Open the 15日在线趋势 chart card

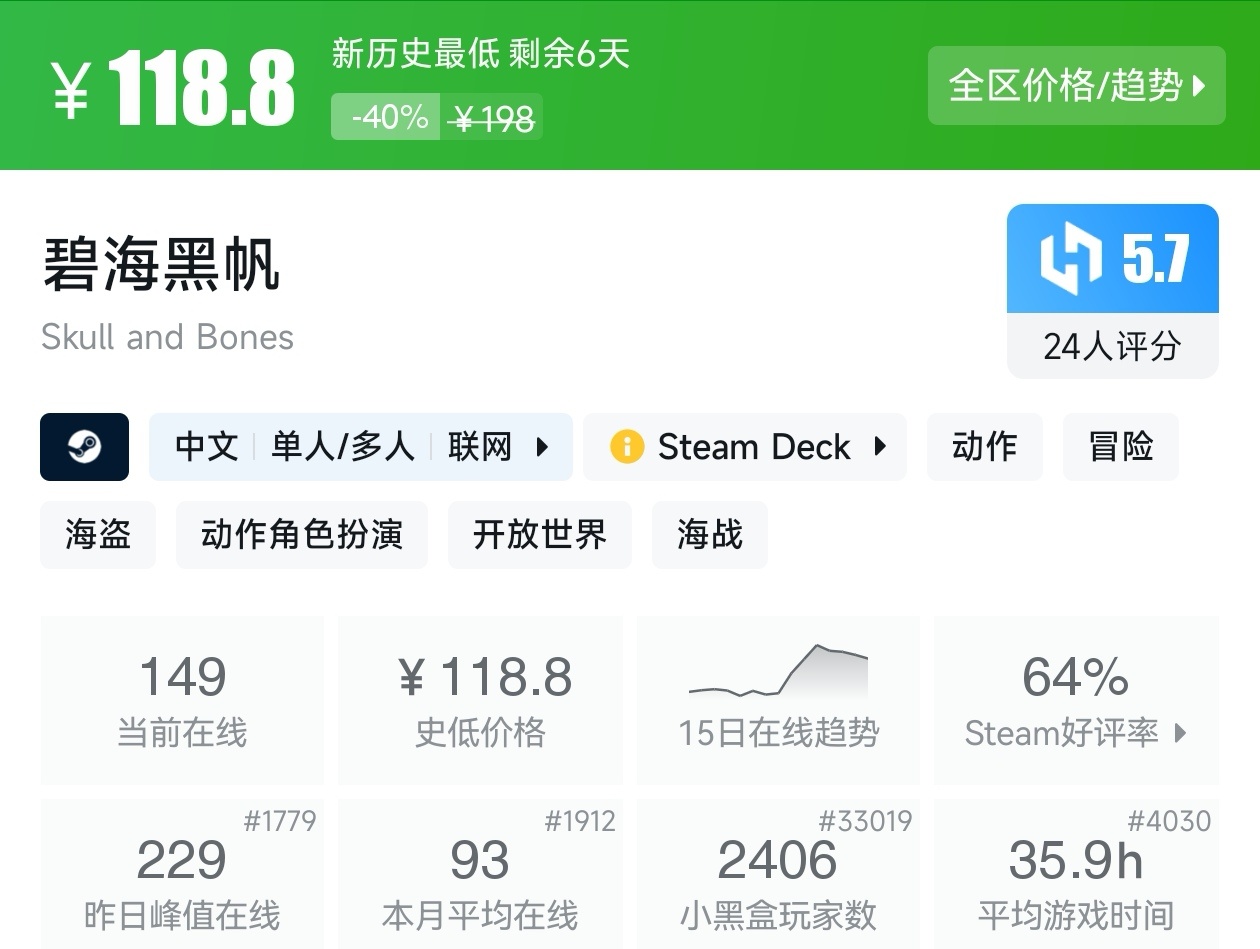click(x=777, y=699)
